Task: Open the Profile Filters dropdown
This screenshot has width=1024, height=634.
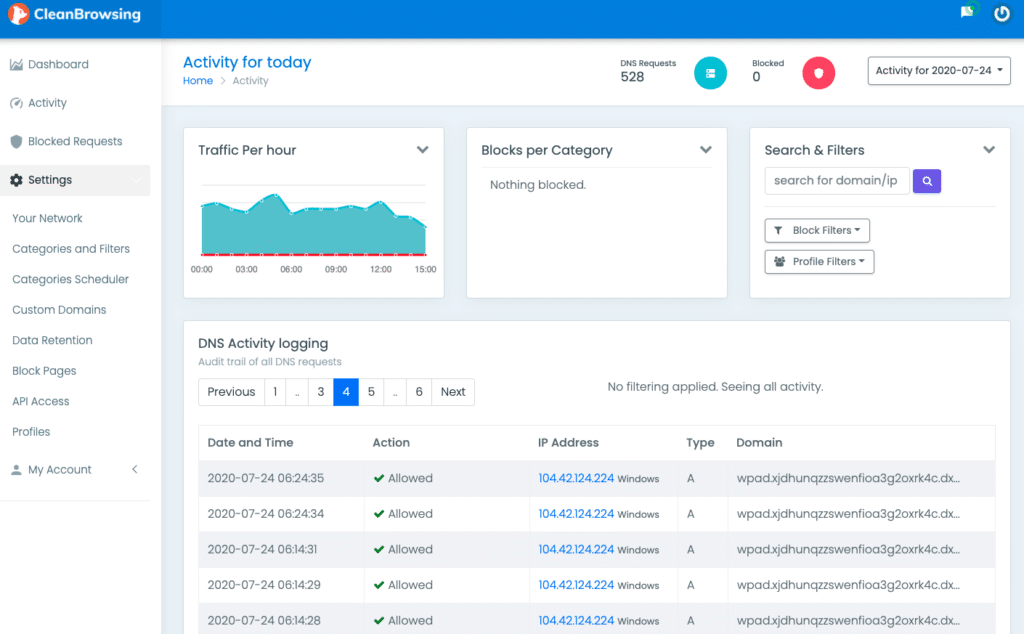Action: coord(819,262)
